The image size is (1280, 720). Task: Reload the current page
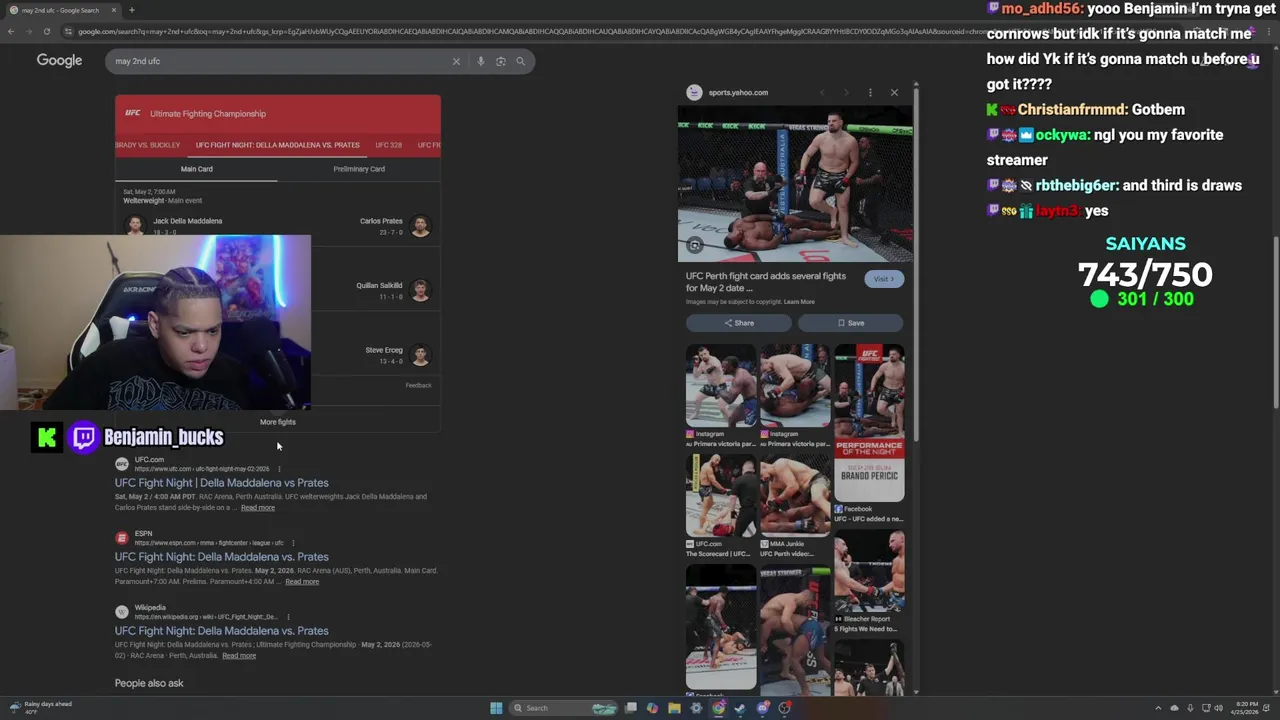[x=46, y=31]
